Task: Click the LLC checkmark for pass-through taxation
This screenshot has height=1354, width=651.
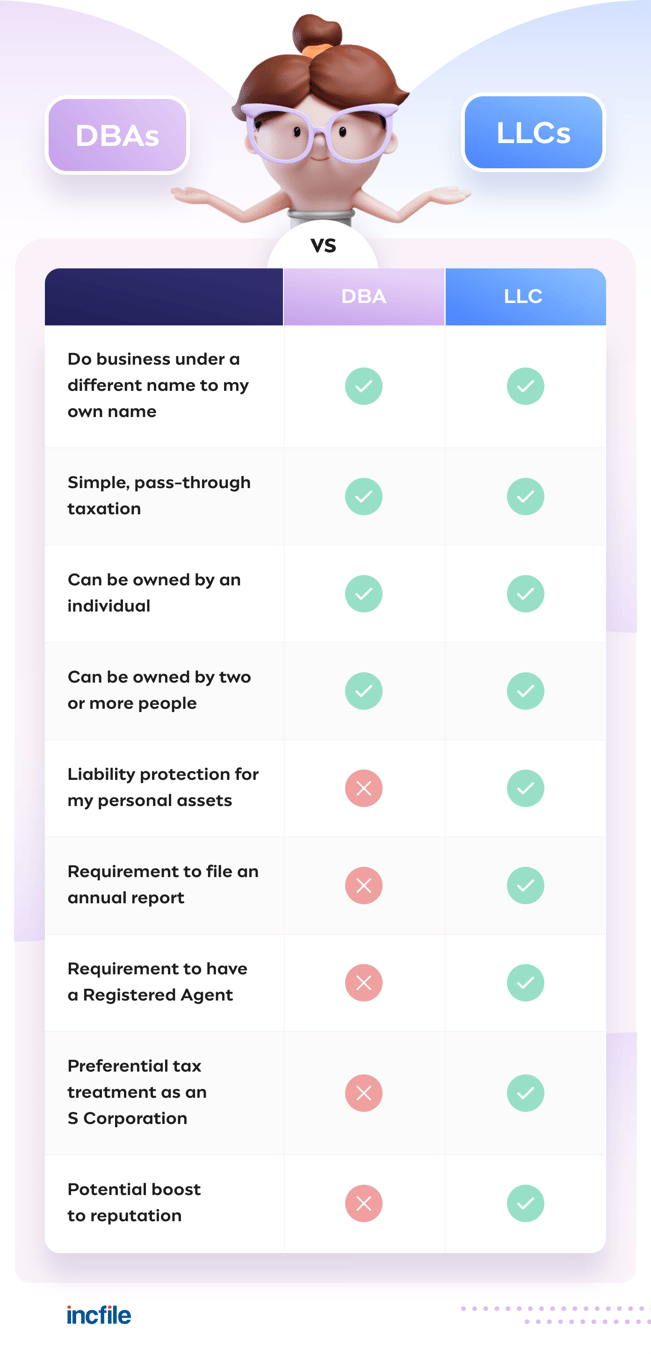Action: click(x=525, y=496)
